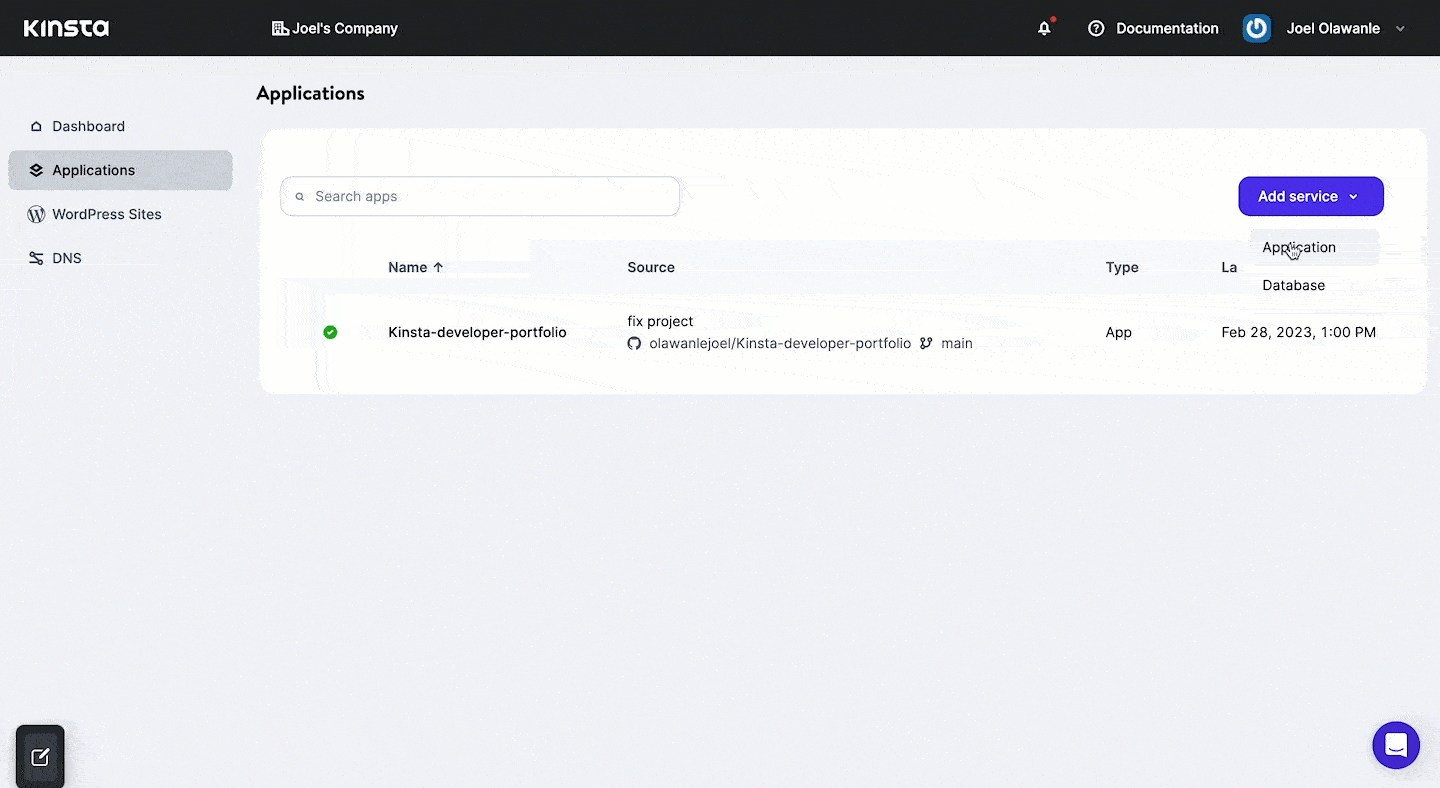
Task: Open DNS via its sidebar icon
Action: (35, 258)
